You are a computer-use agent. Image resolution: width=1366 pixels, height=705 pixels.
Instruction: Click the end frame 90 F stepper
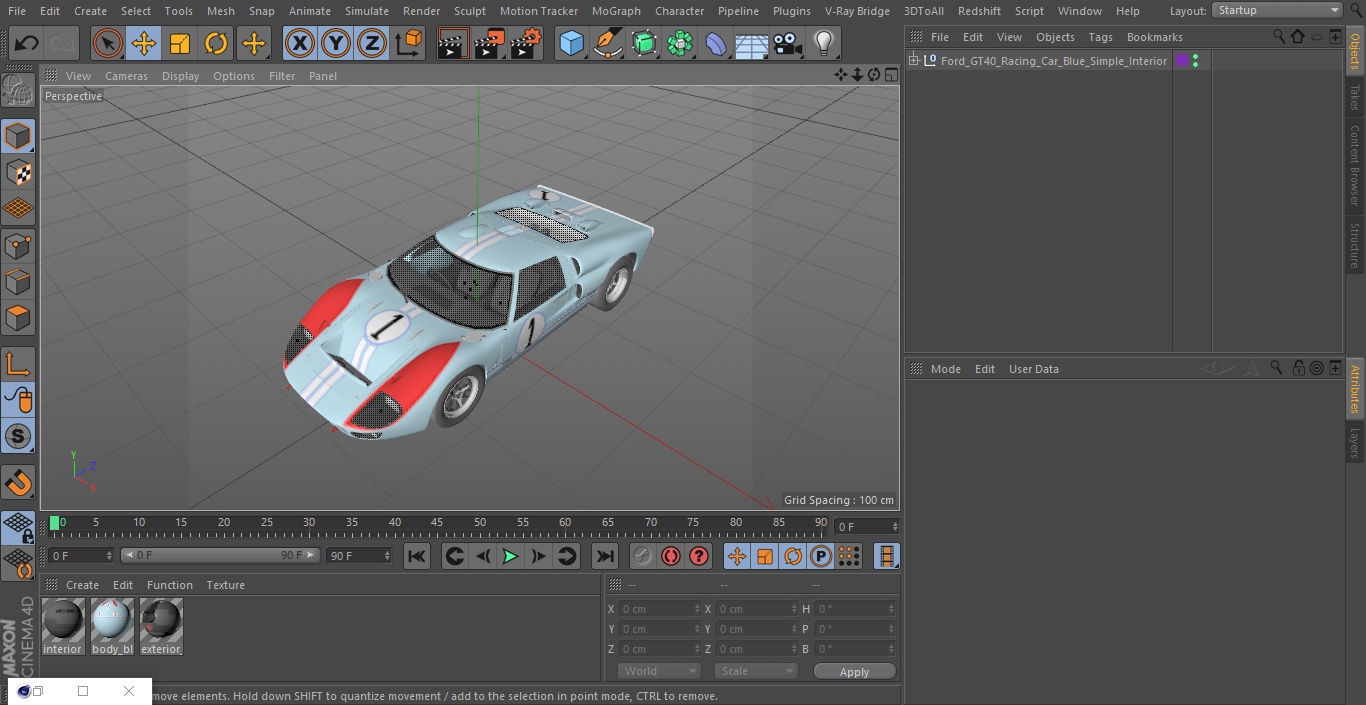point(387,556)
